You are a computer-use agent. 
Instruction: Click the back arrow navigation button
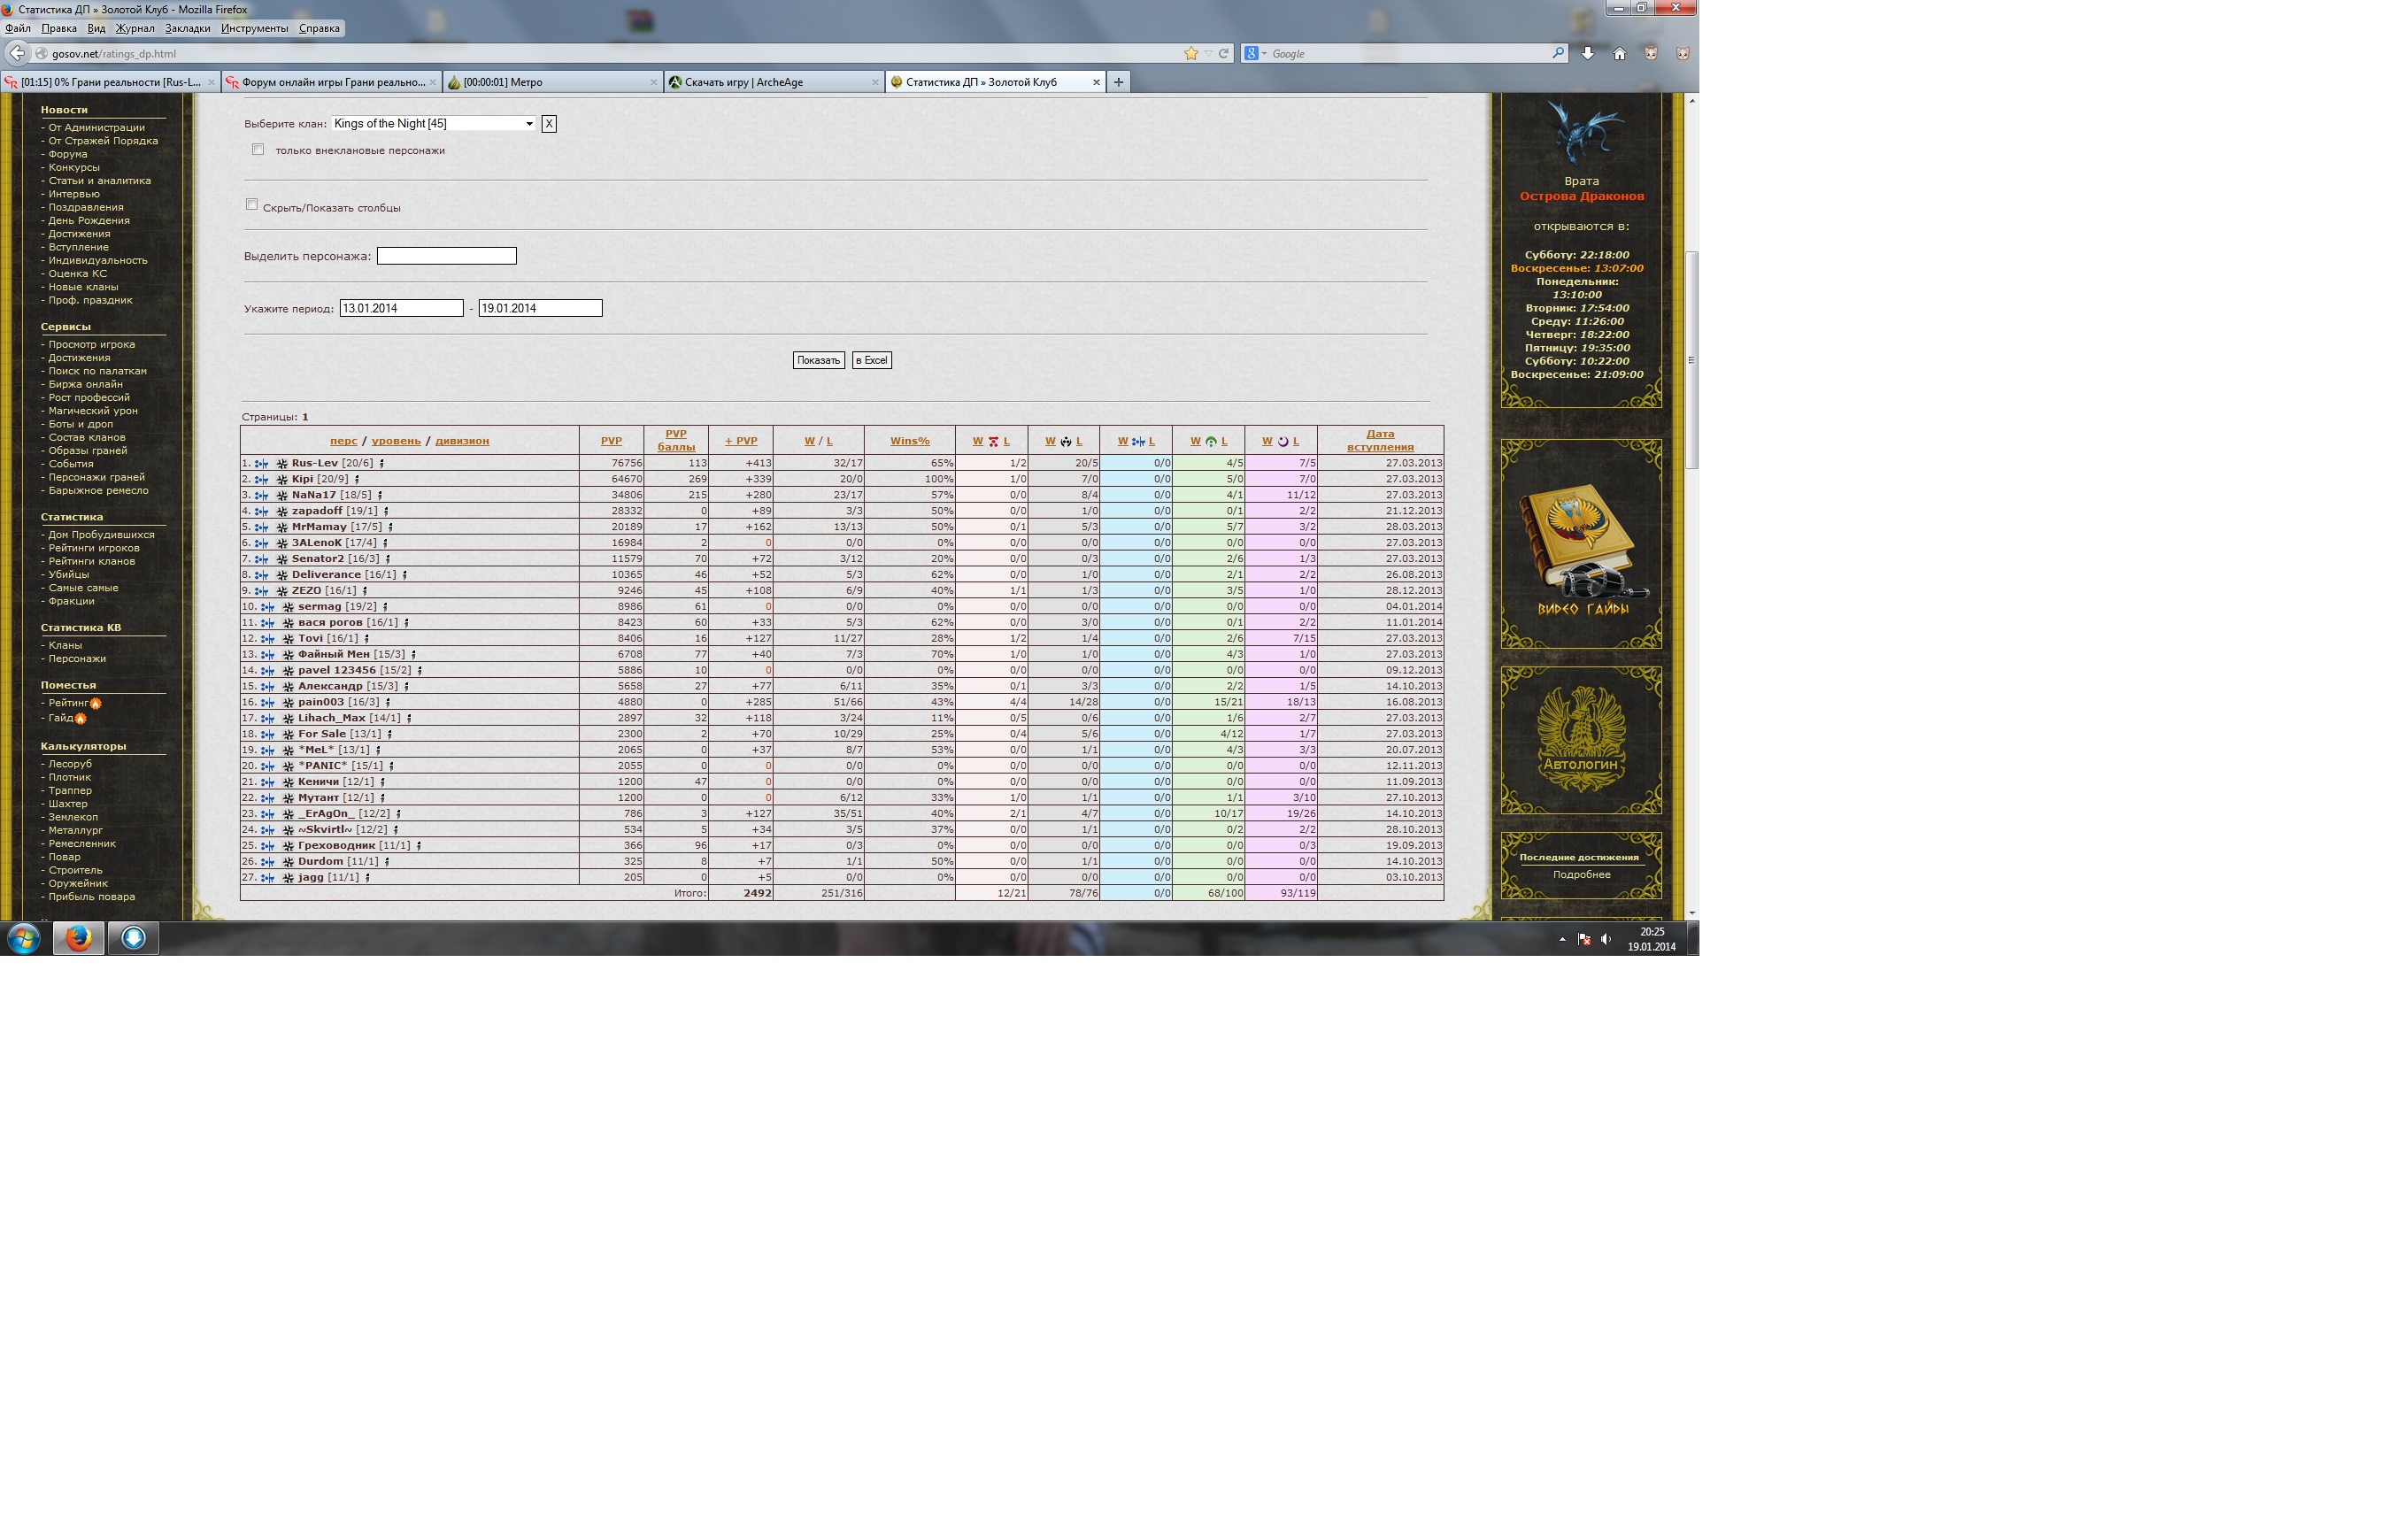[x=17, y=54]
